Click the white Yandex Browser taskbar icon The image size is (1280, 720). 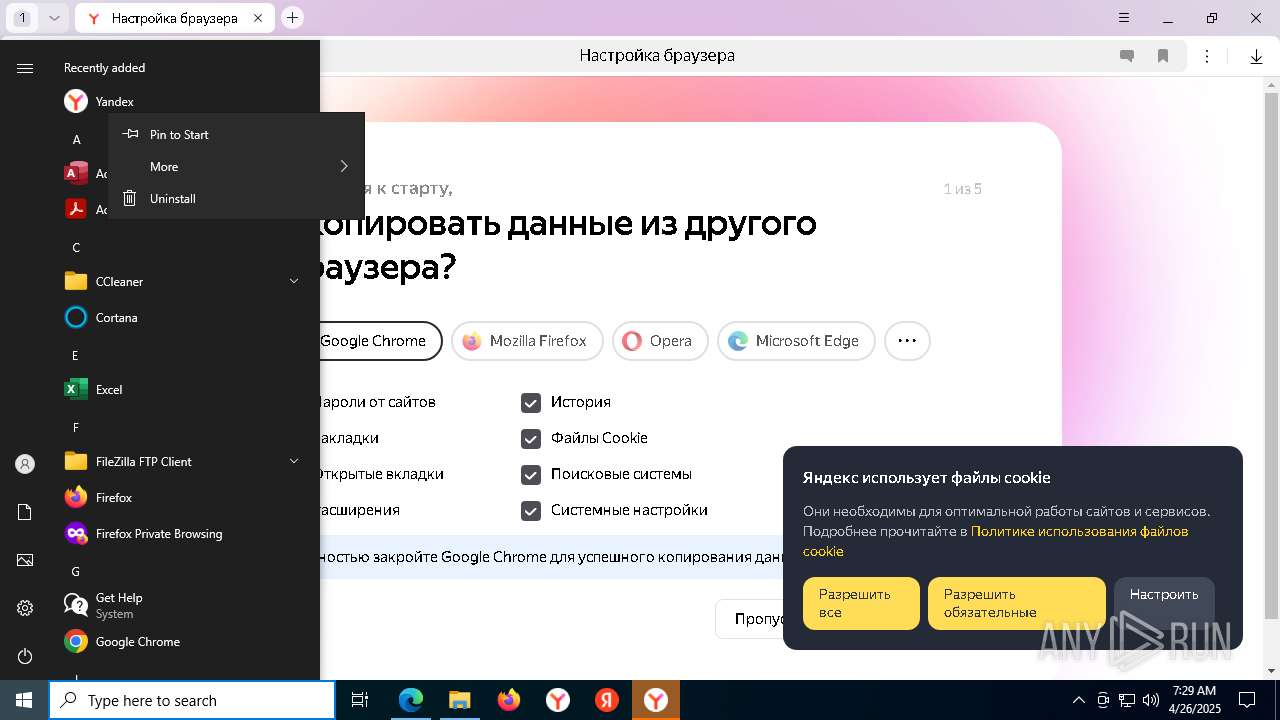[x=558, y=700]
